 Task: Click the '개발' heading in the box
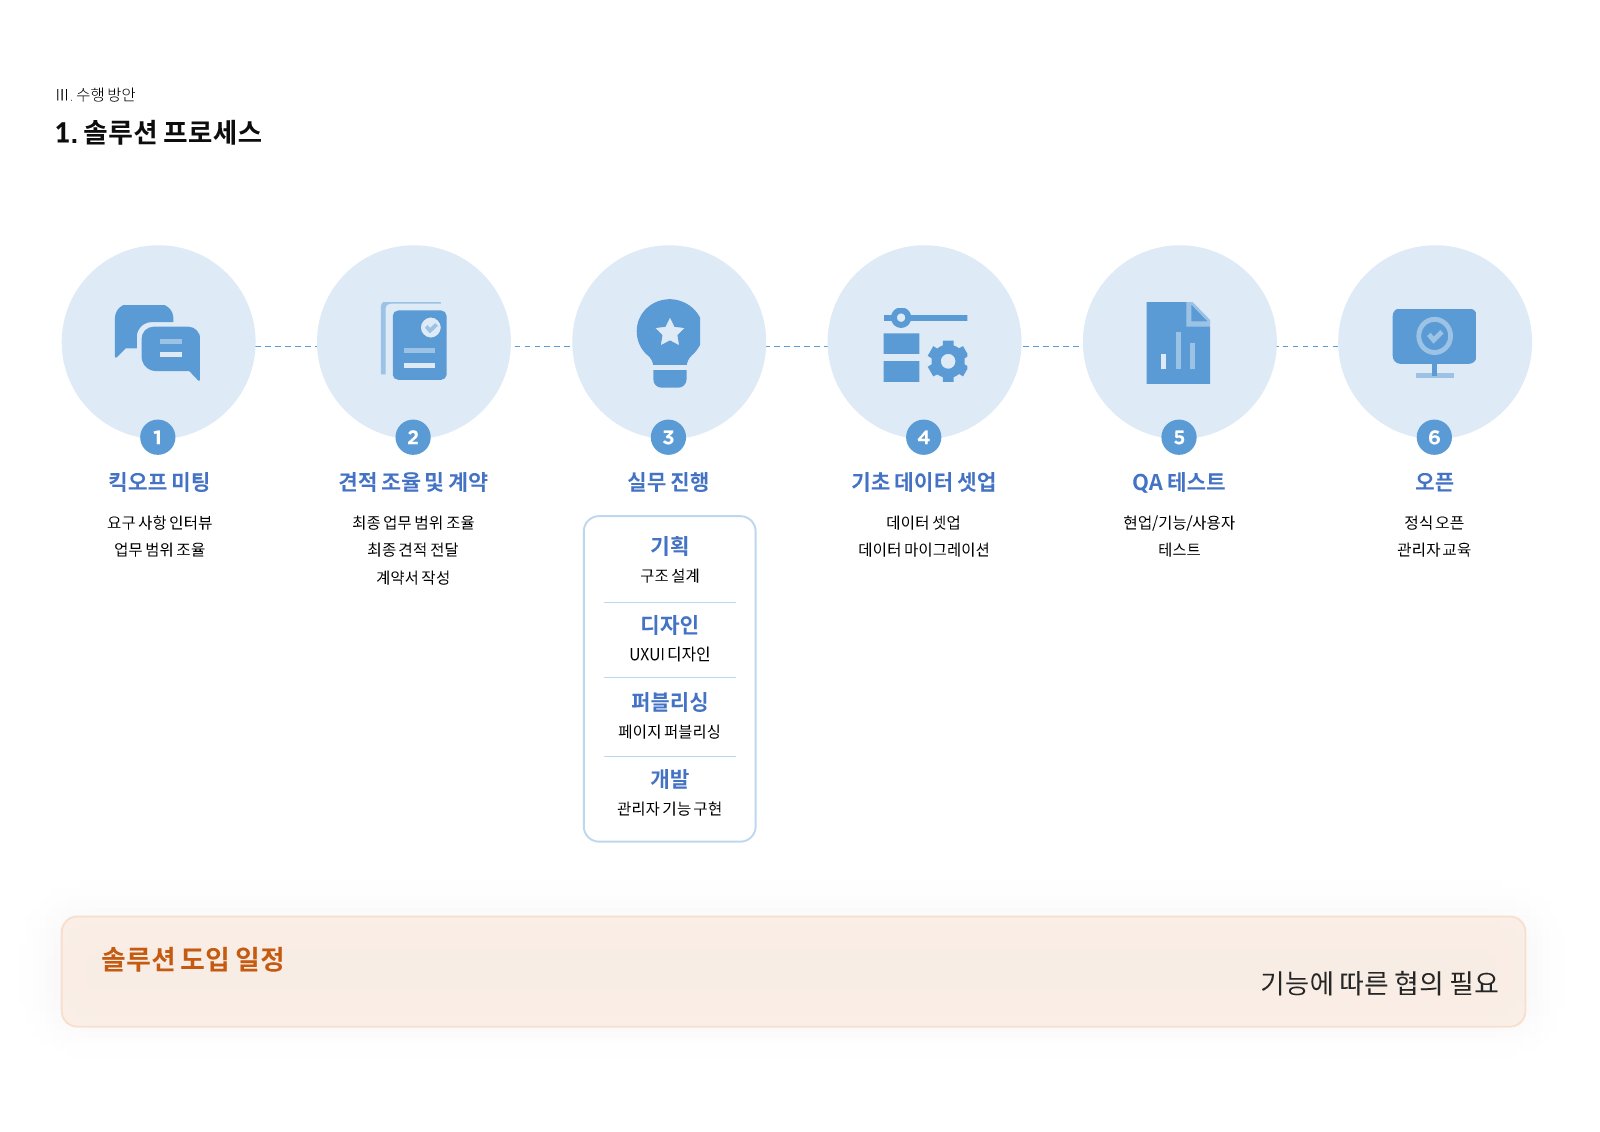click(669, 779)
